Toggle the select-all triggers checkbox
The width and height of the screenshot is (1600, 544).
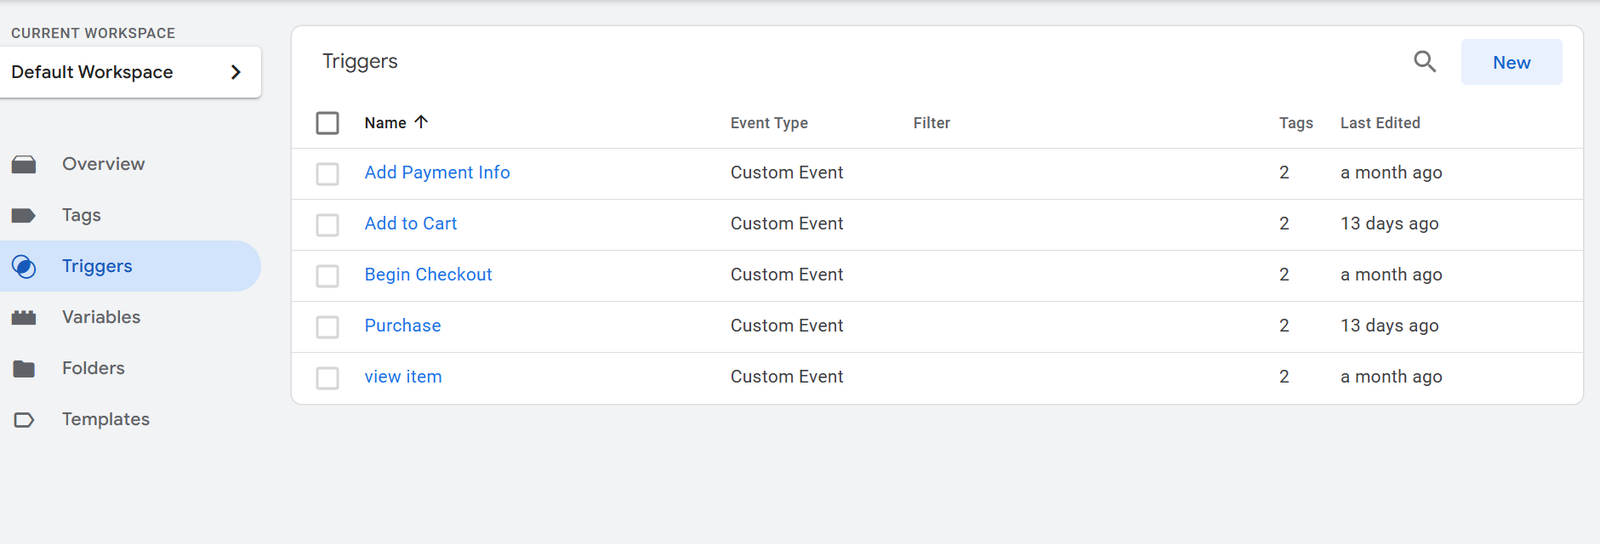pyautogui.click(x=327, y=123)
